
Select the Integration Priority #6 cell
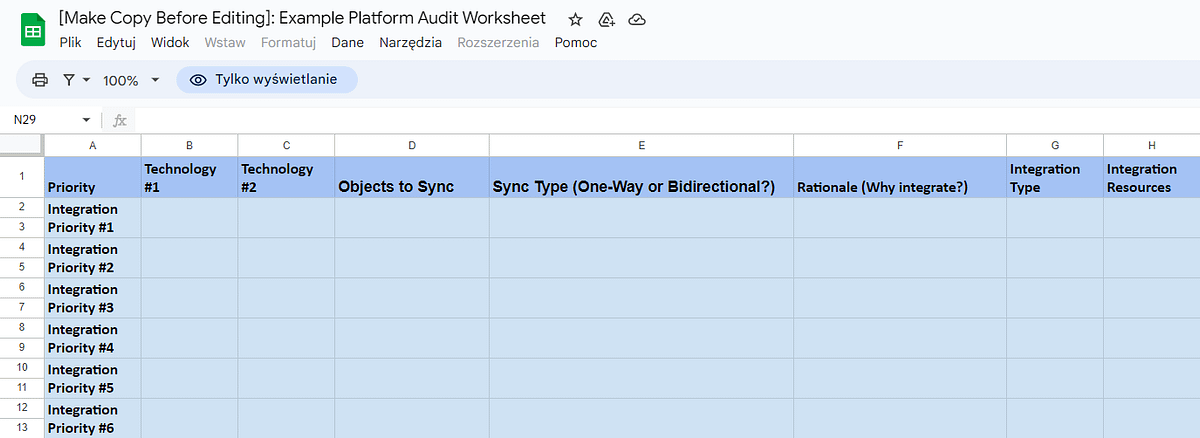92,418
